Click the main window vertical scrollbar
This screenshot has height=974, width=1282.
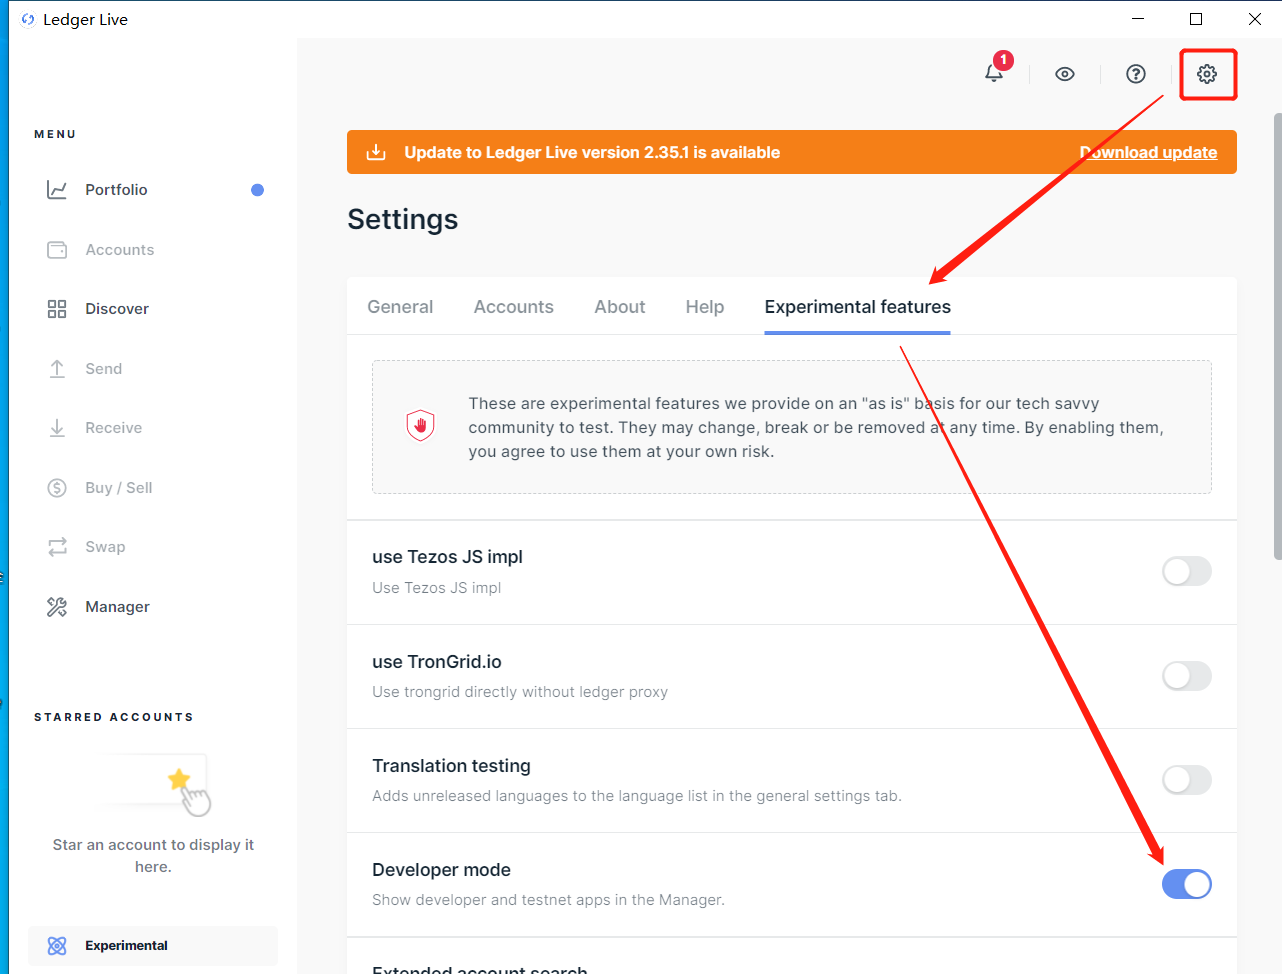[x=1277, y=336]
